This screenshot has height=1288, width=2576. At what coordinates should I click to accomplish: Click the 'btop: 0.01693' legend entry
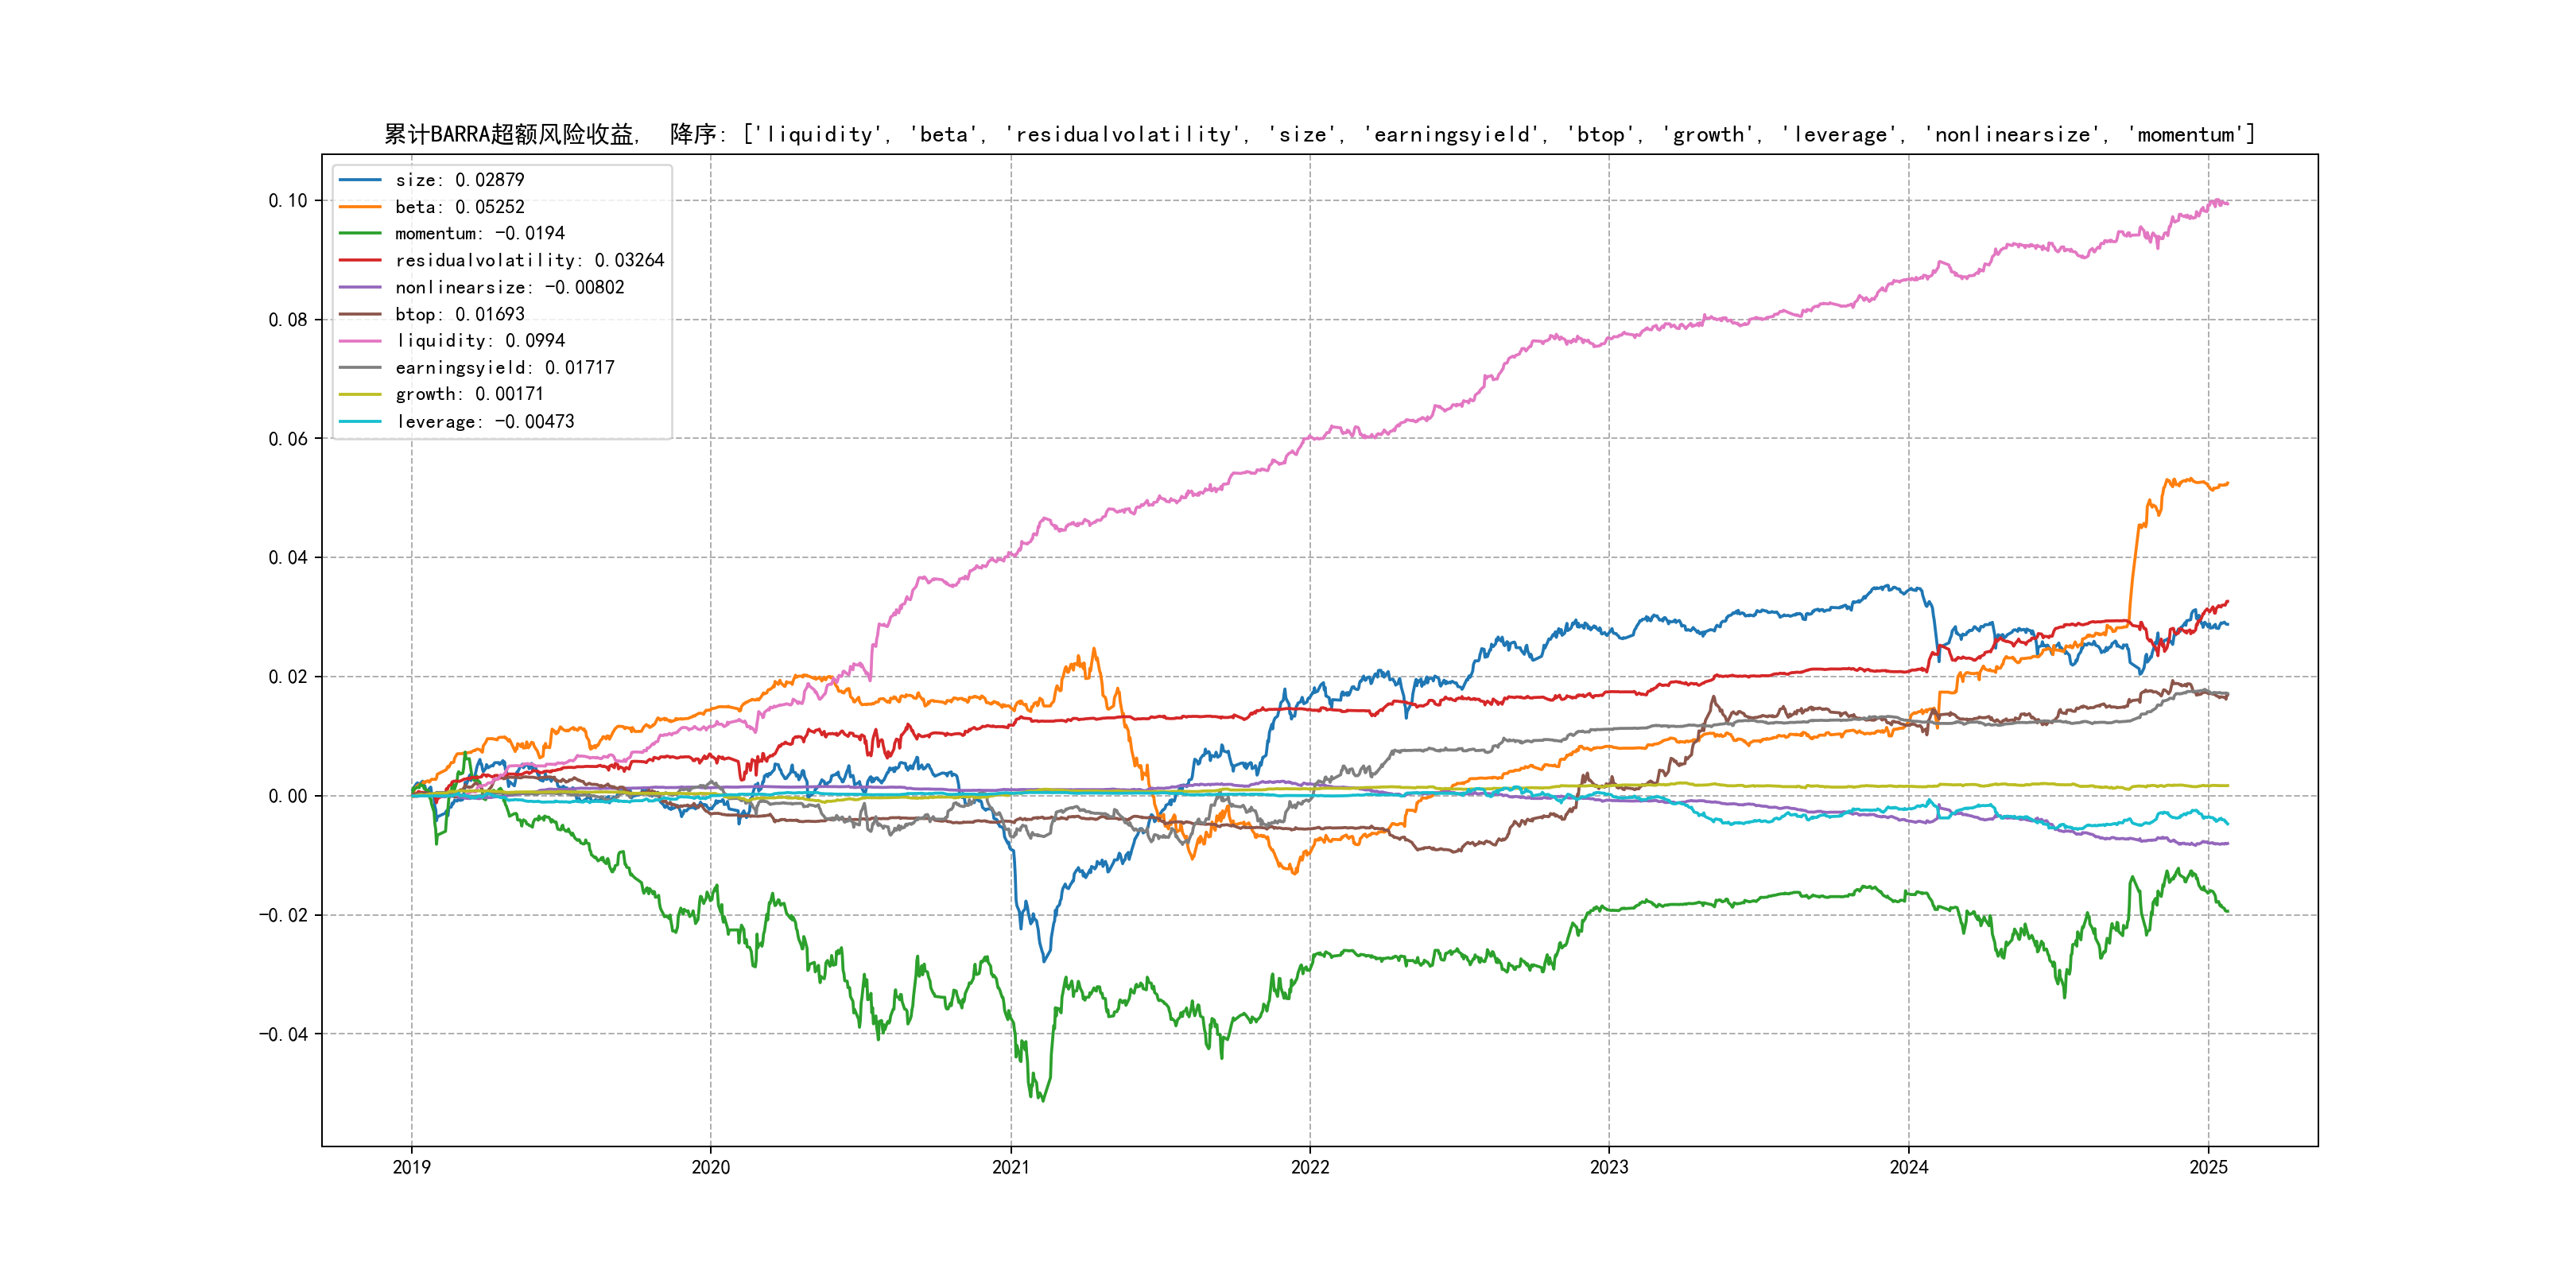tap(459, 314)
